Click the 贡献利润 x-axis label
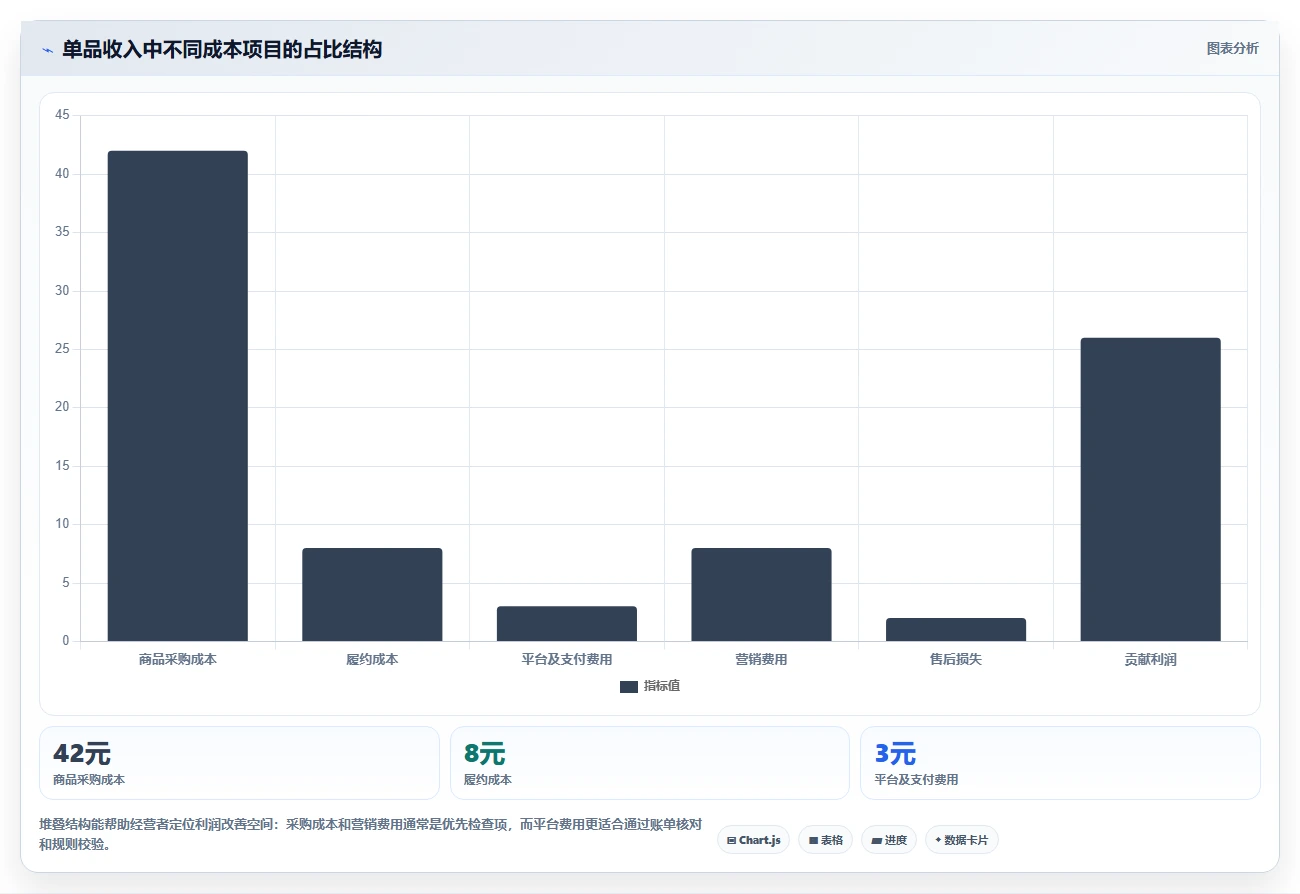1300x894 pixels. (x=1150, y=660)
